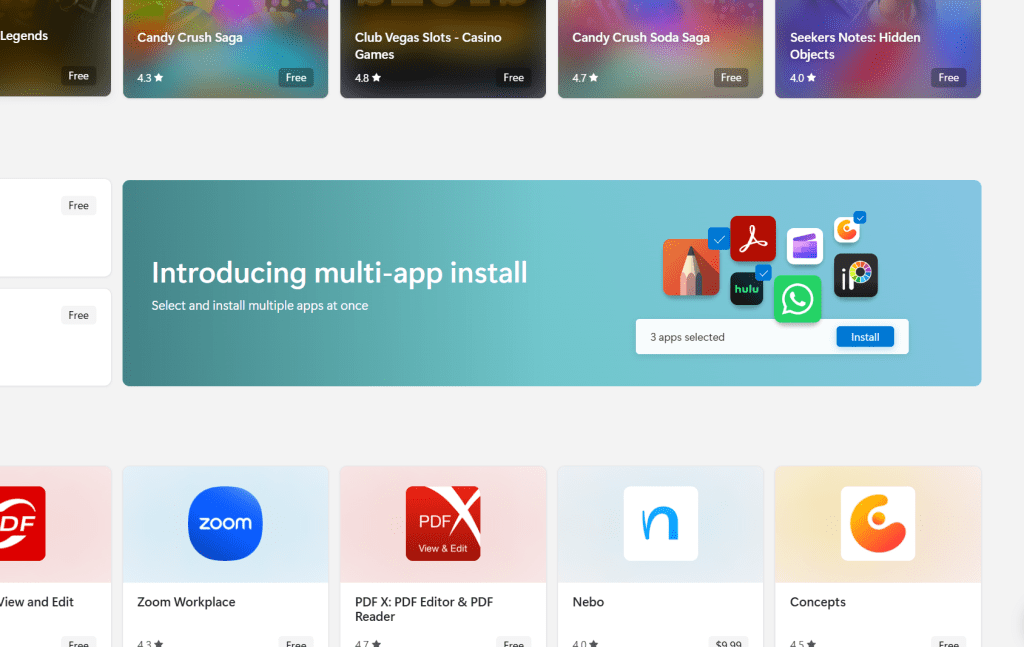Image resolution: width=1024 pixels, height=647 pixels.
Task: Select the Clipchamp icon in the banner
Action: (x=804, y=246)
